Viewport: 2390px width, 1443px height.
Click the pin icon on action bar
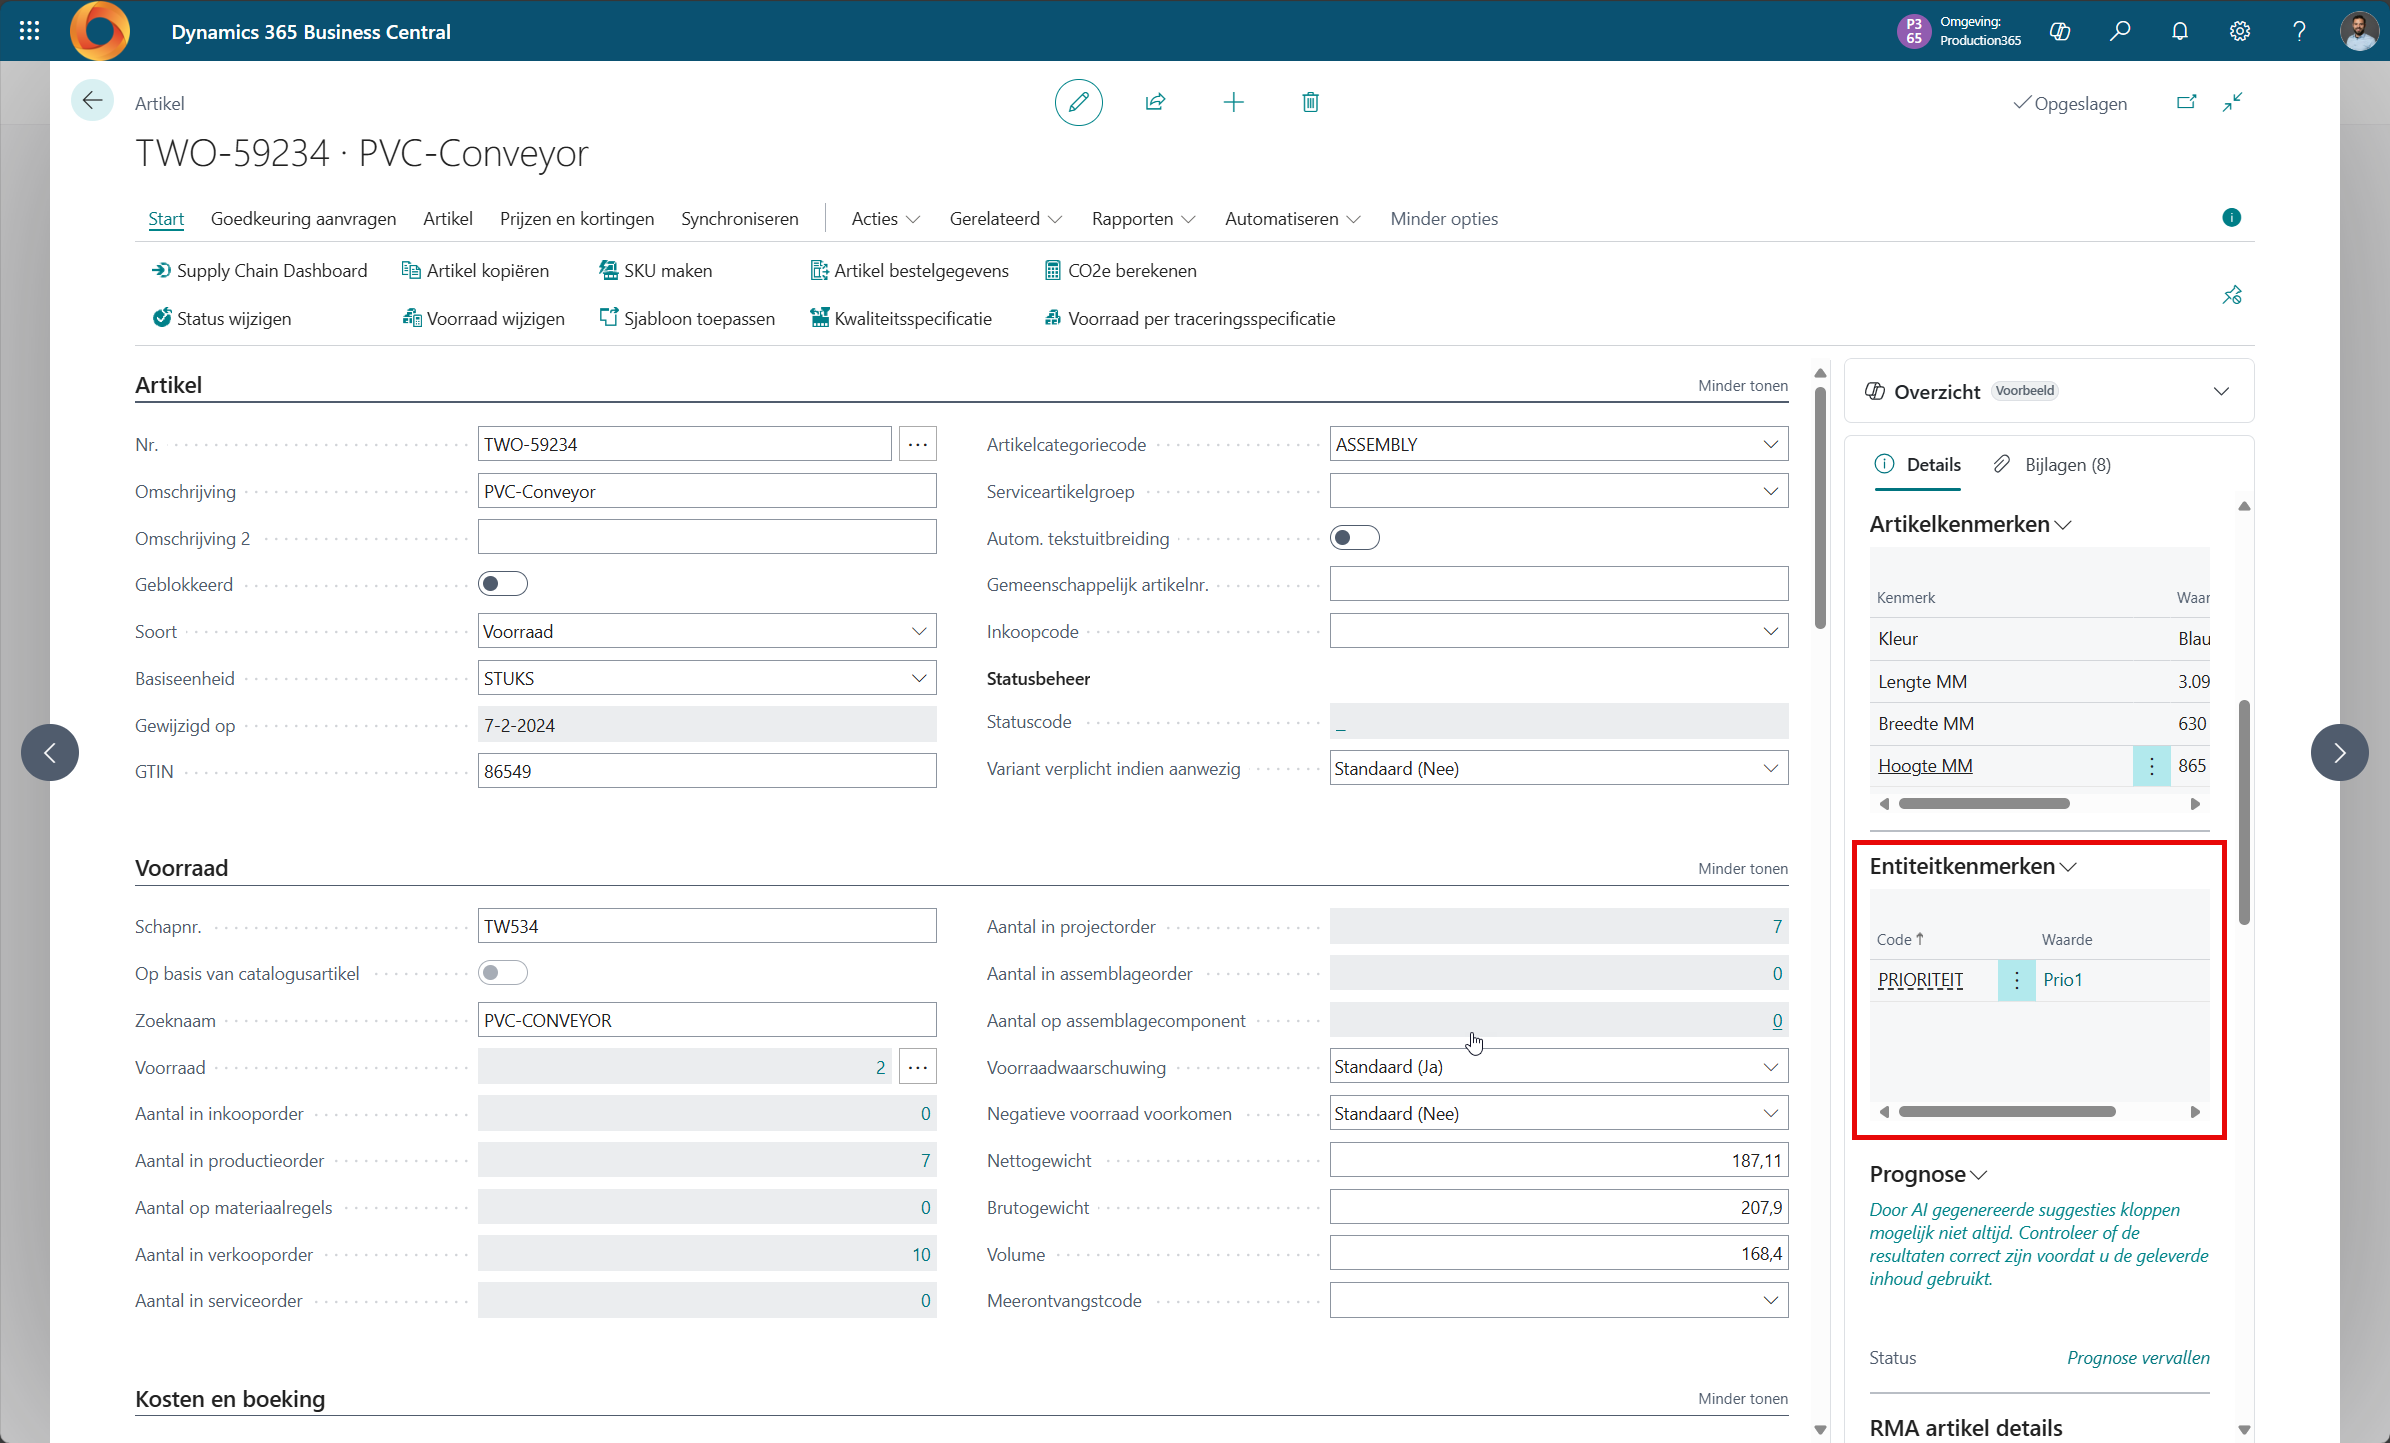[x=2231, y=295]
